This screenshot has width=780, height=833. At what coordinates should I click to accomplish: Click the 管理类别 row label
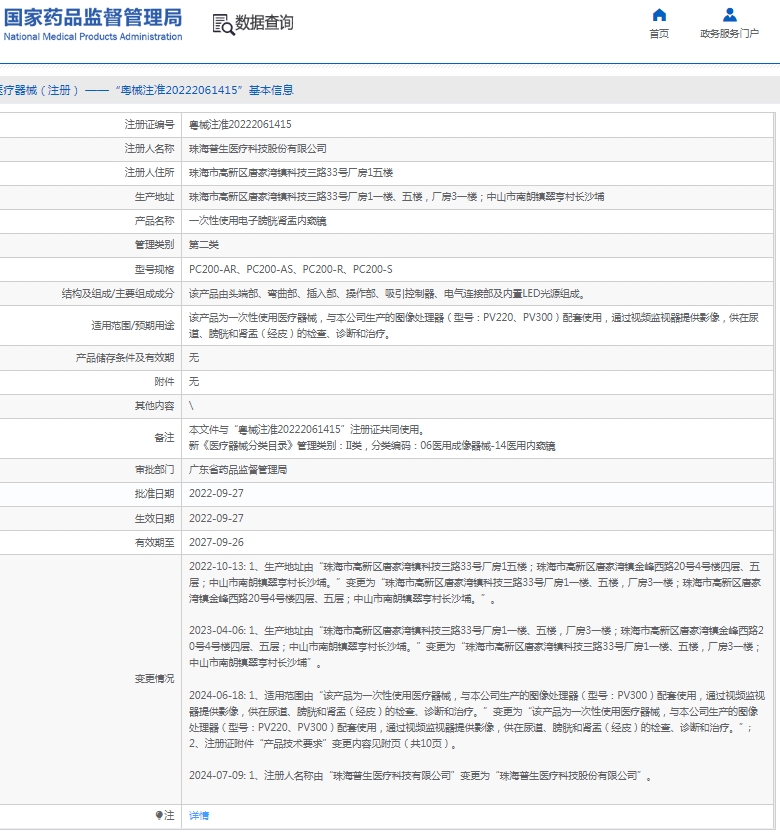[x=154, y=245]
